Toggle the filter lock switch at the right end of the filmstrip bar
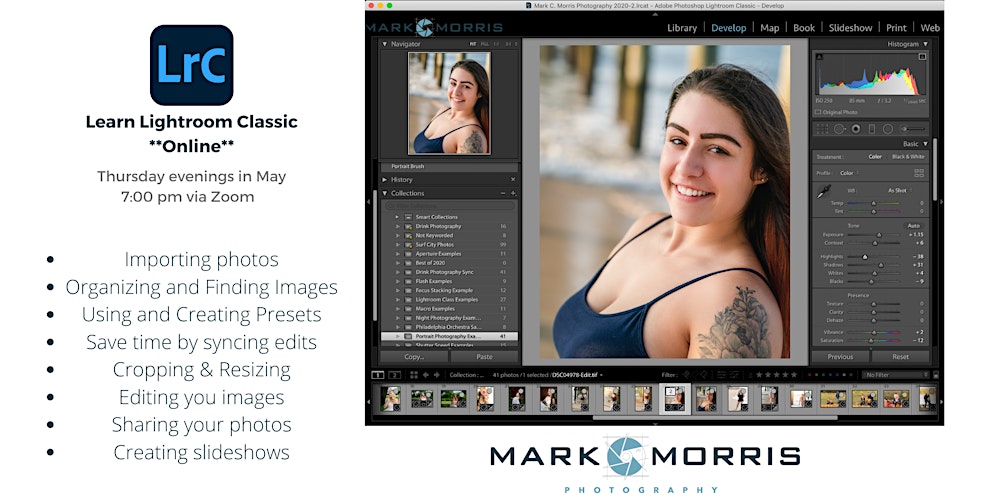 click(934, 375)
